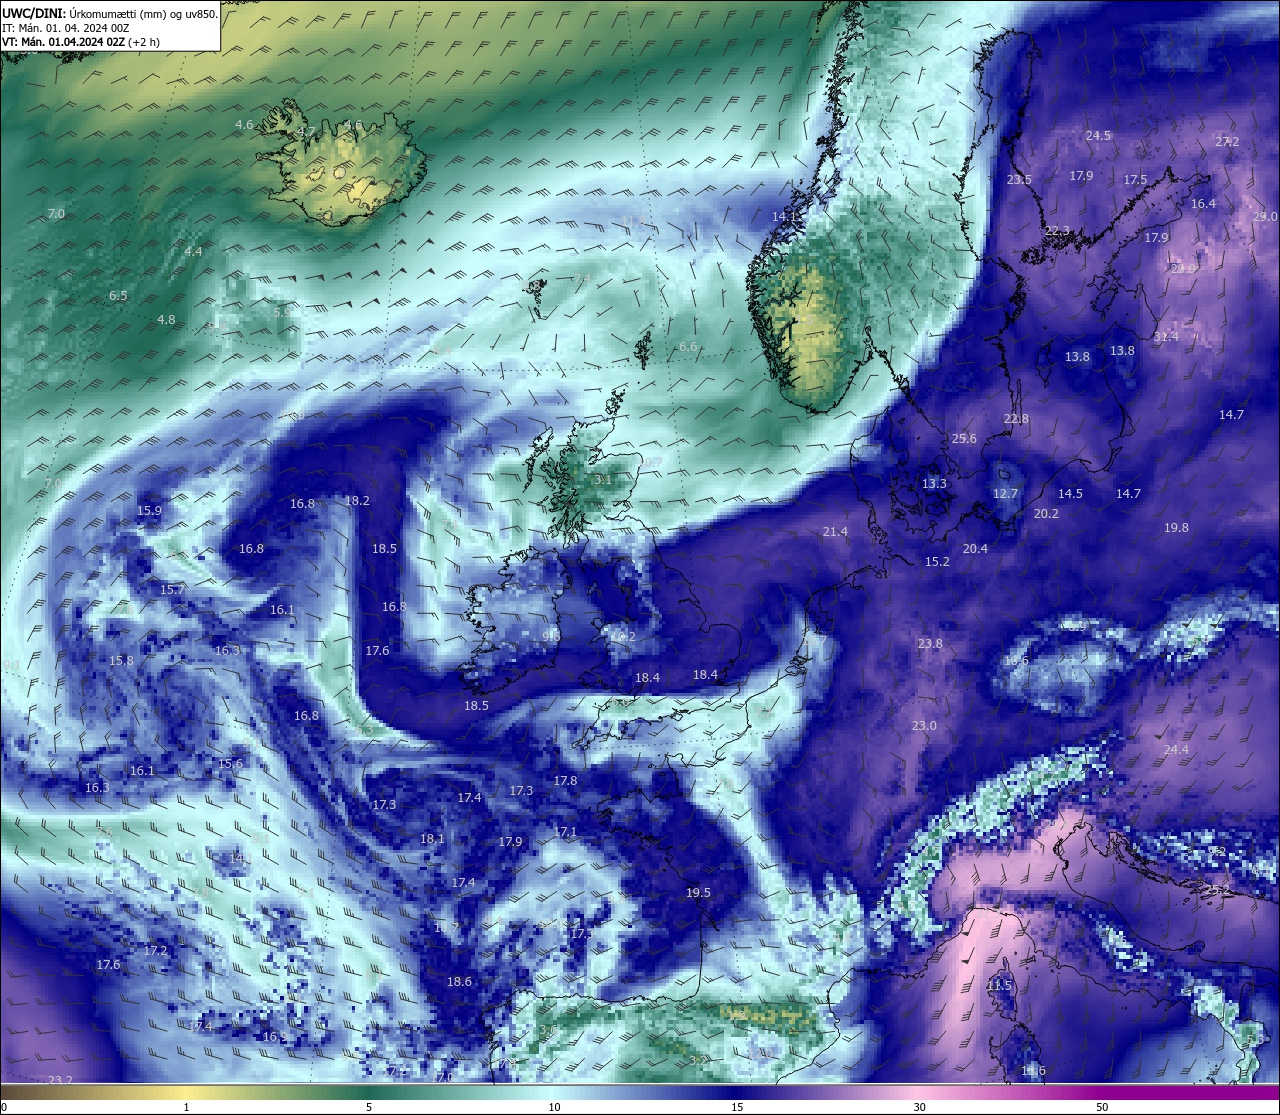This screenshot has height=1115, width=1280.
Task: Click the 17.5 value on the map
Action: coord(1135,179)
